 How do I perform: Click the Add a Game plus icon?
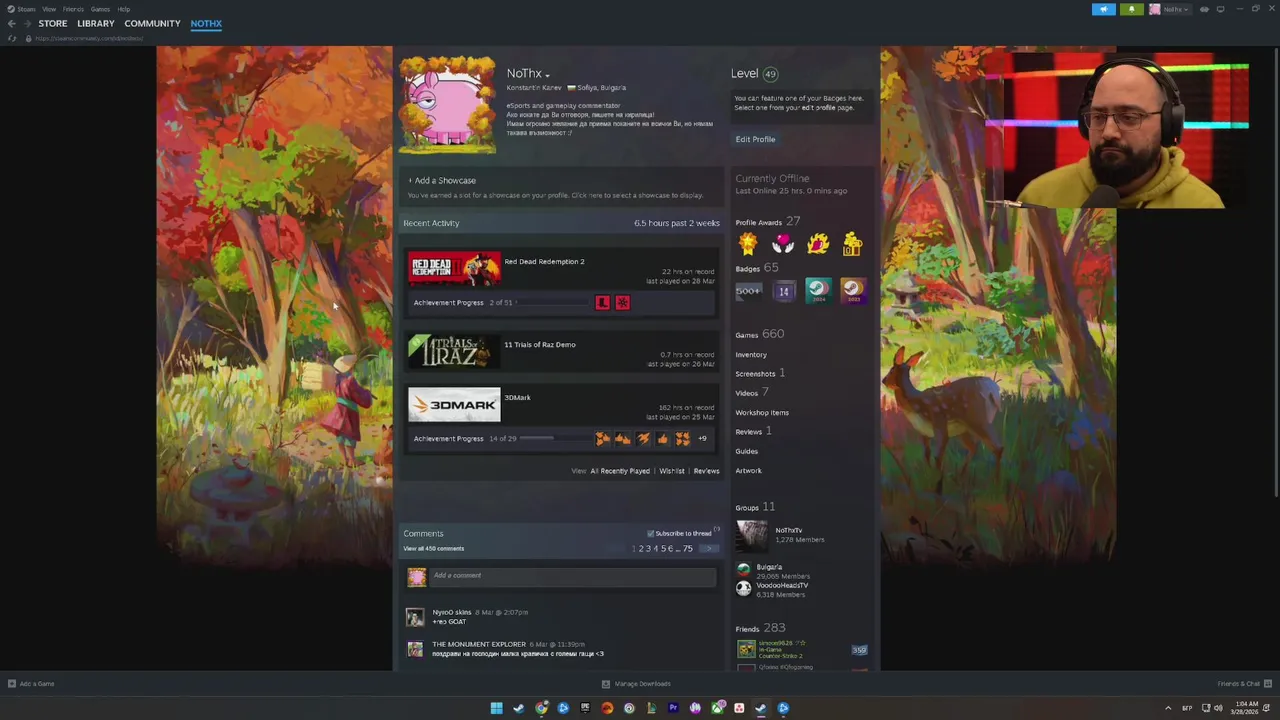pyautogui.click(x=12, y=684)
